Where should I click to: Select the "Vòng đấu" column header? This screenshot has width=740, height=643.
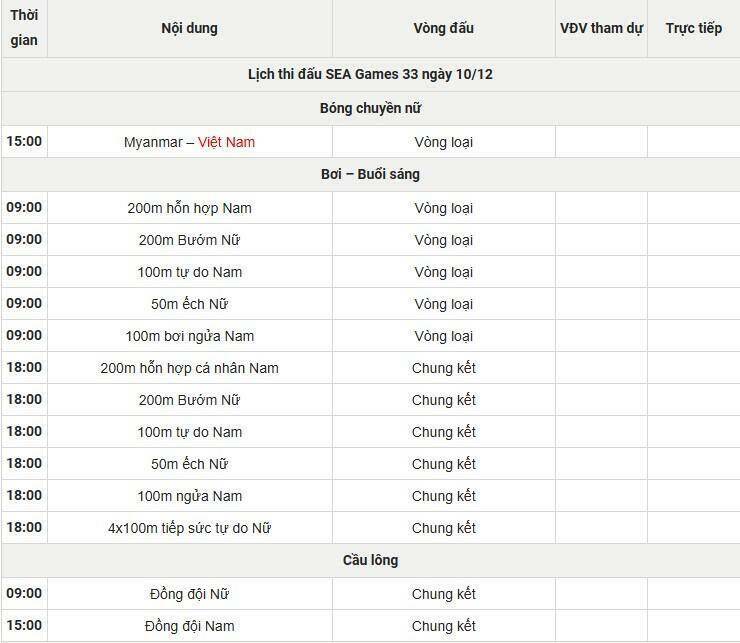(443, 28)
